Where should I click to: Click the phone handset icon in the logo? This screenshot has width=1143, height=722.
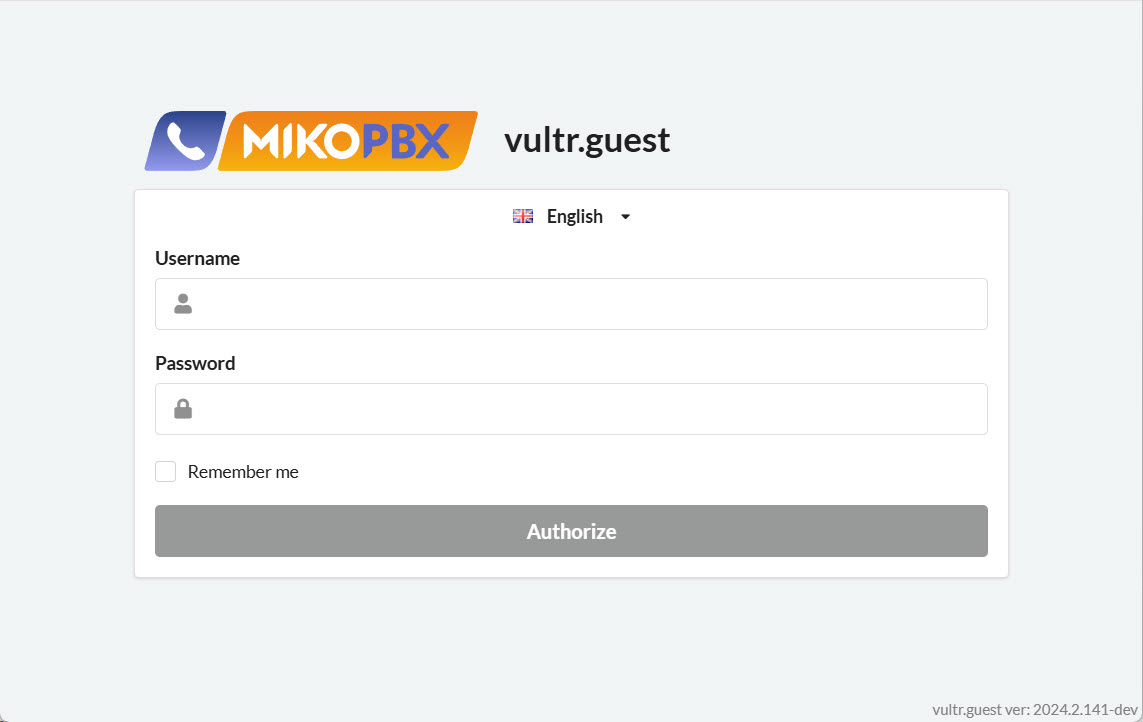184,141
